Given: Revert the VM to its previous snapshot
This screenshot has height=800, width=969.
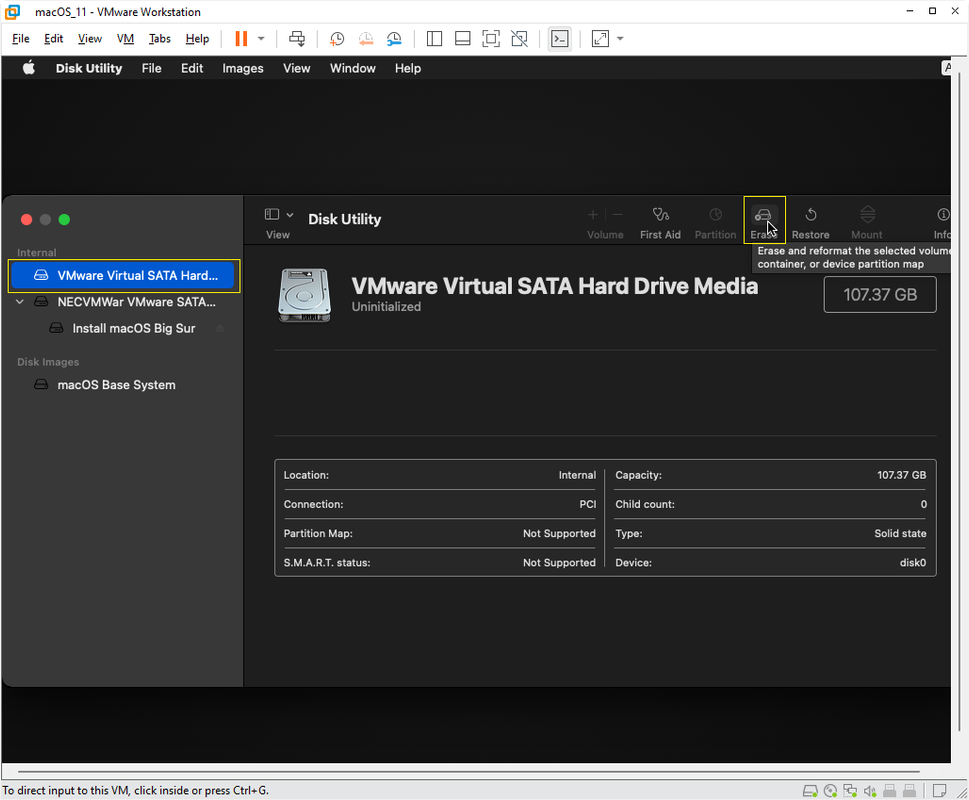Looking at the screenshot, I should [366, 39].
